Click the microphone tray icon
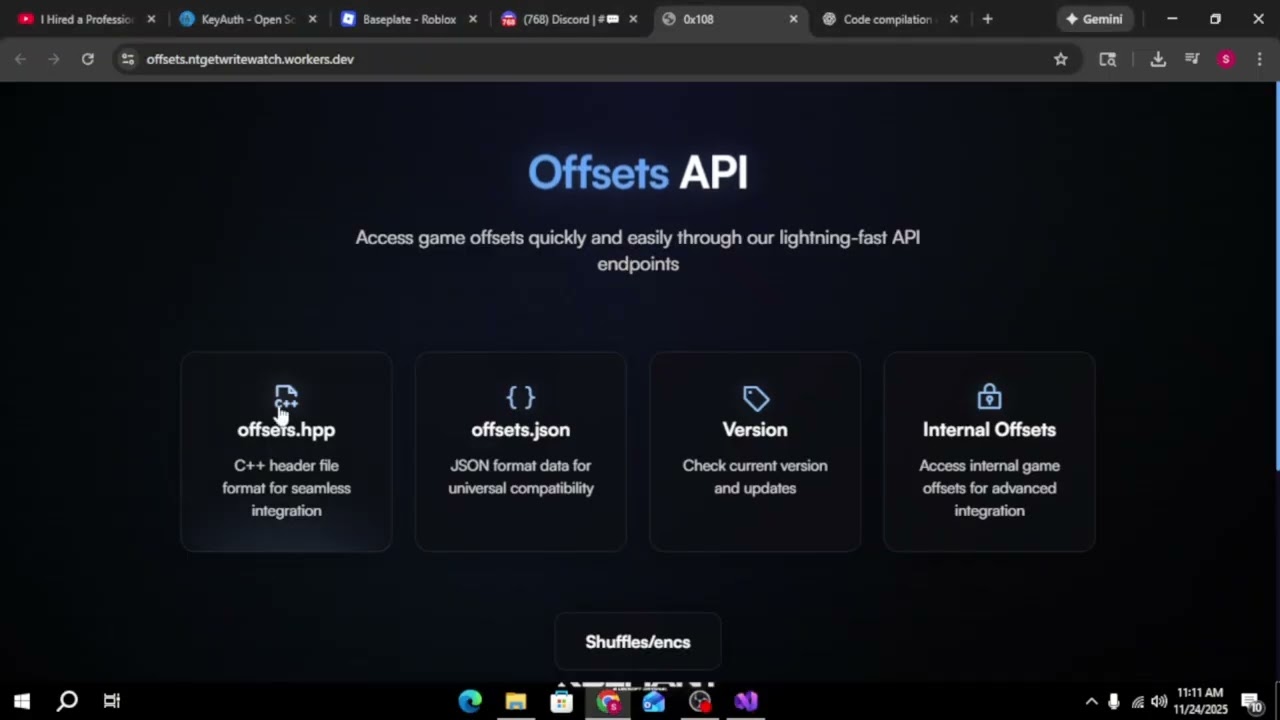This screenshot has height=720, width=1280. click(1114, 701)
